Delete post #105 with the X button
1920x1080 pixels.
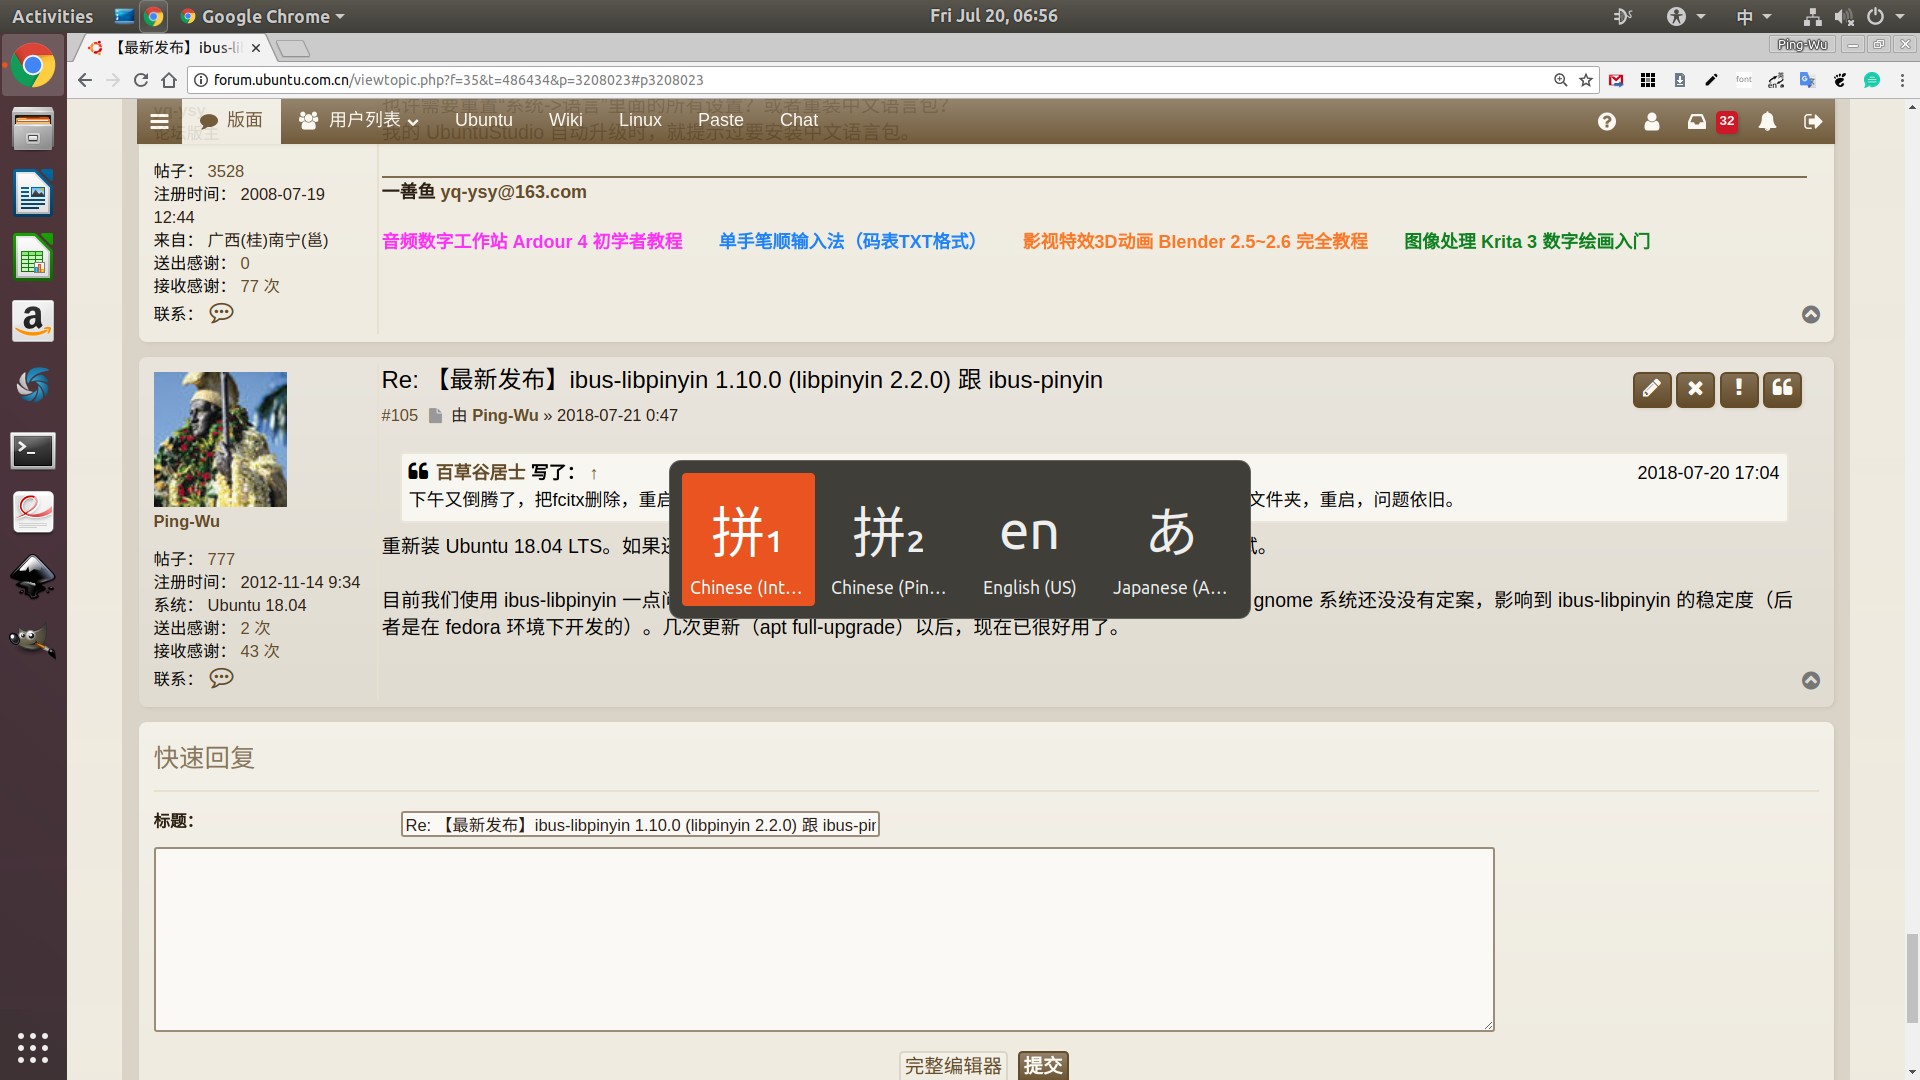tap(1696, 389)
